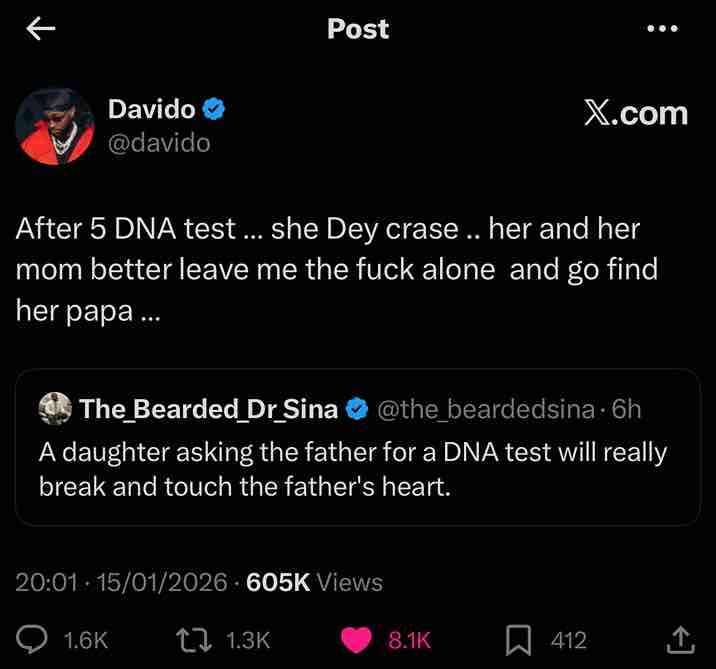Open the 605K Views analytics
The image size is (716, 669).
314,582
